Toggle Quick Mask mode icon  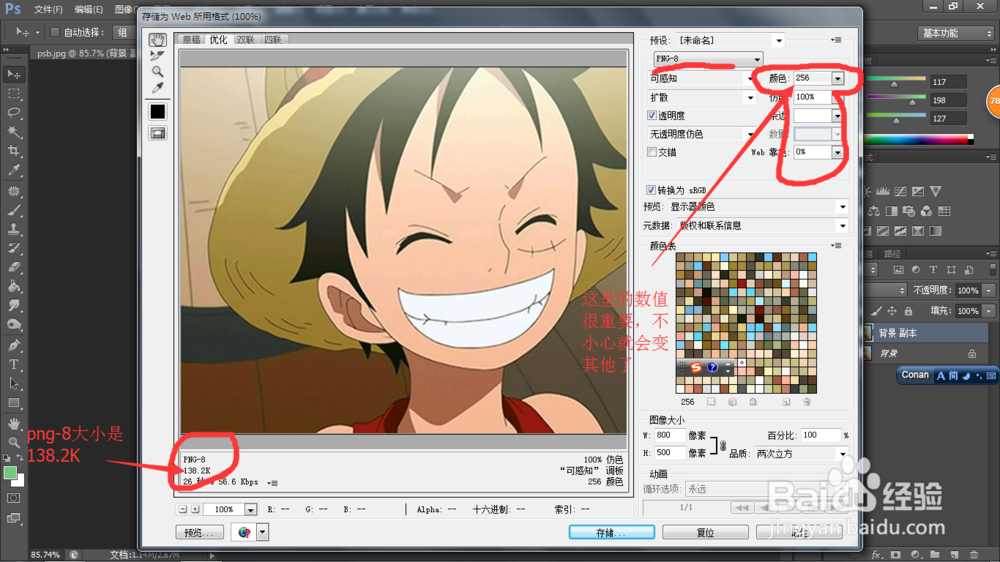tap(13, 498)
